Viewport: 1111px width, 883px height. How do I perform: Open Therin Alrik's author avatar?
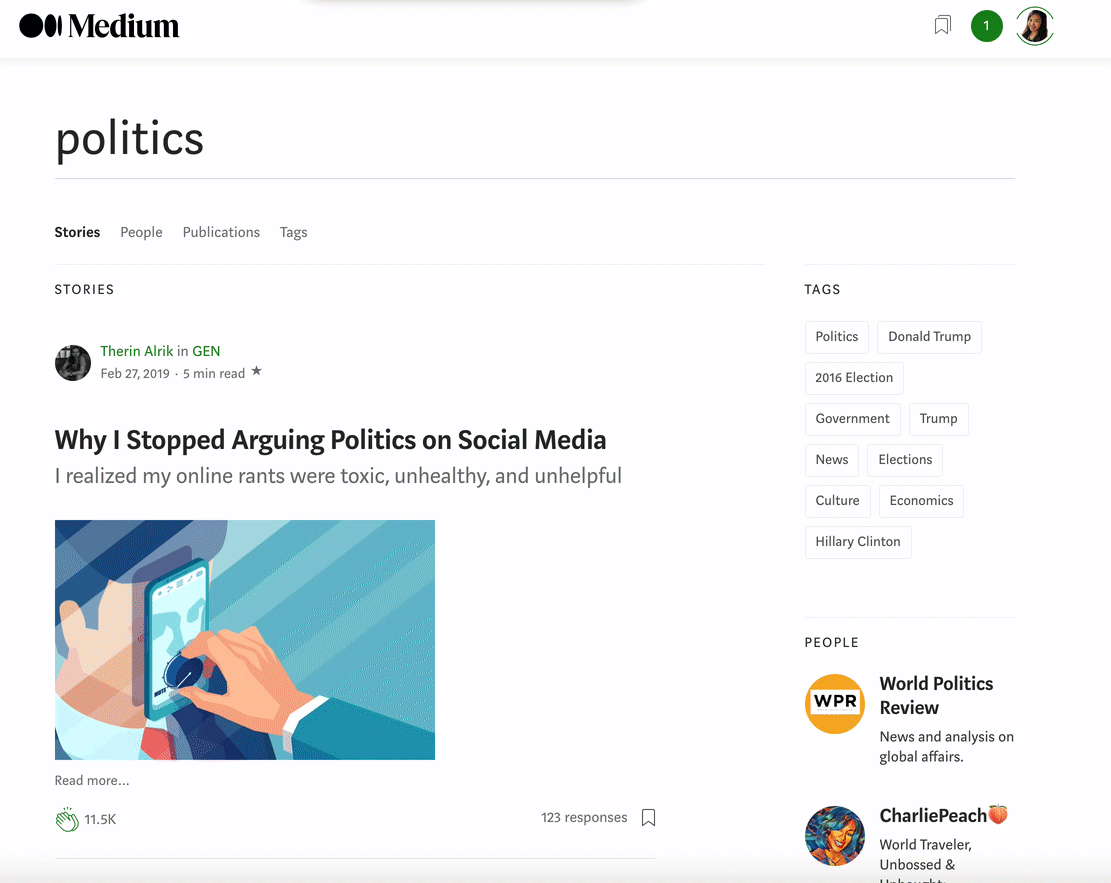coord(73,363)
